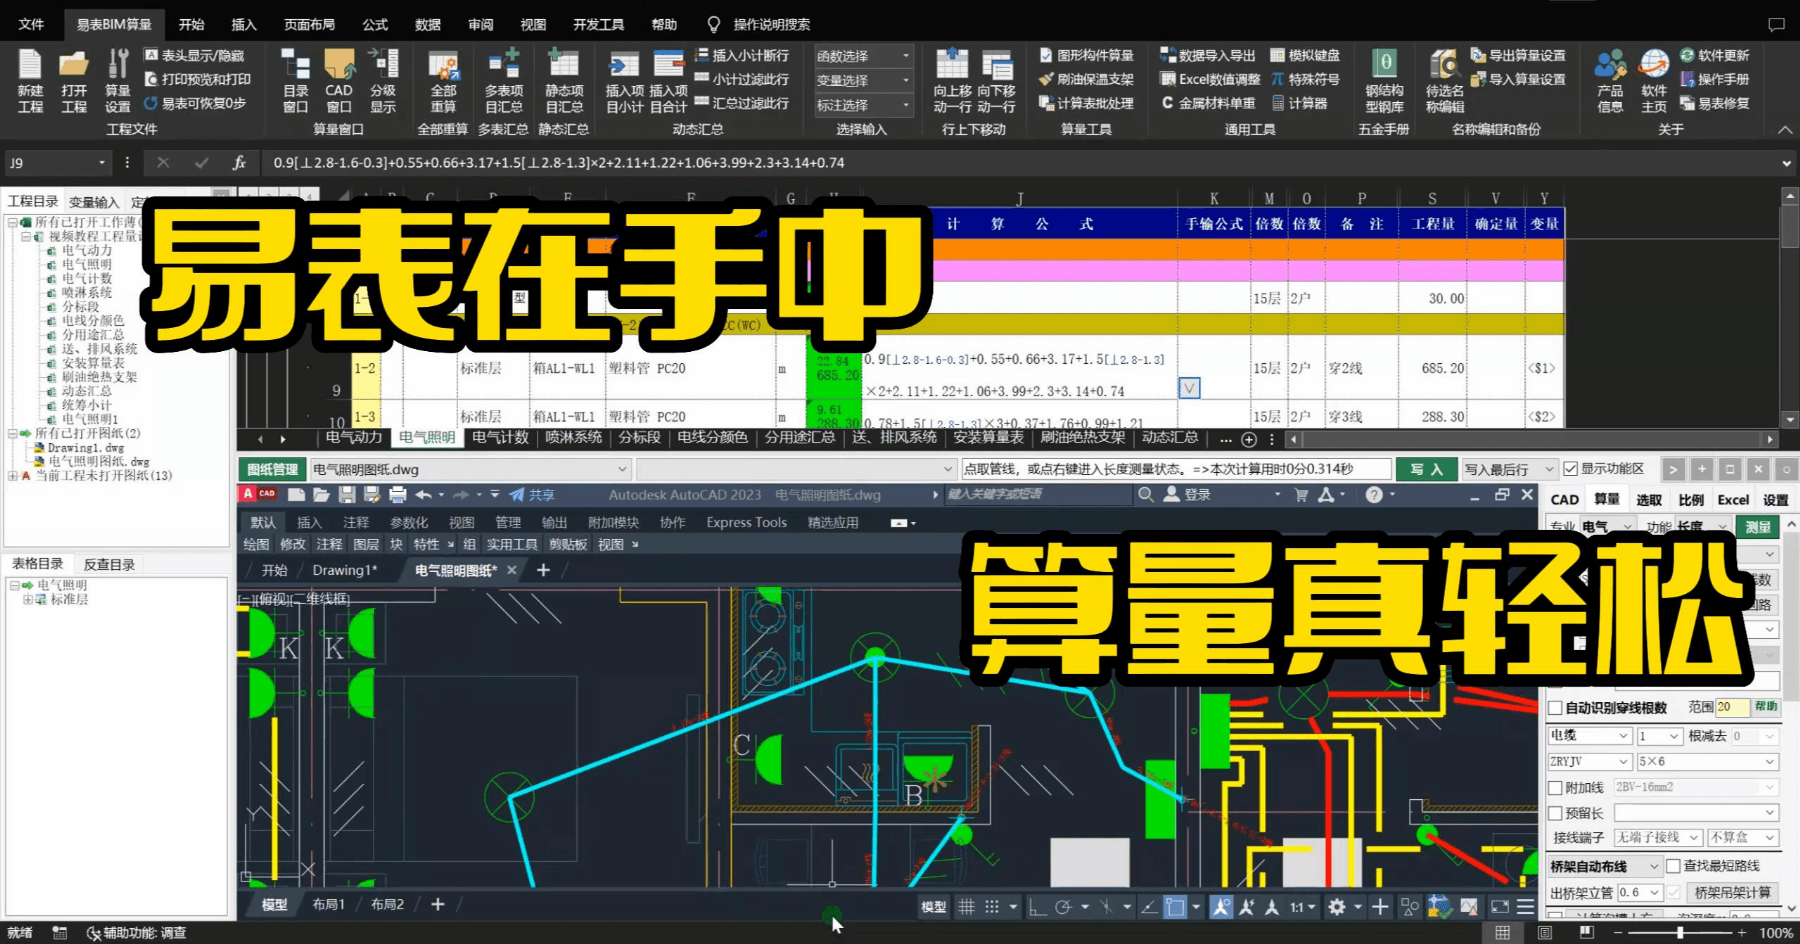The image size is (1800, 944).
Task: Click 登录 (sign in) in AutoCAD title bar
Action: (1187, 494)
